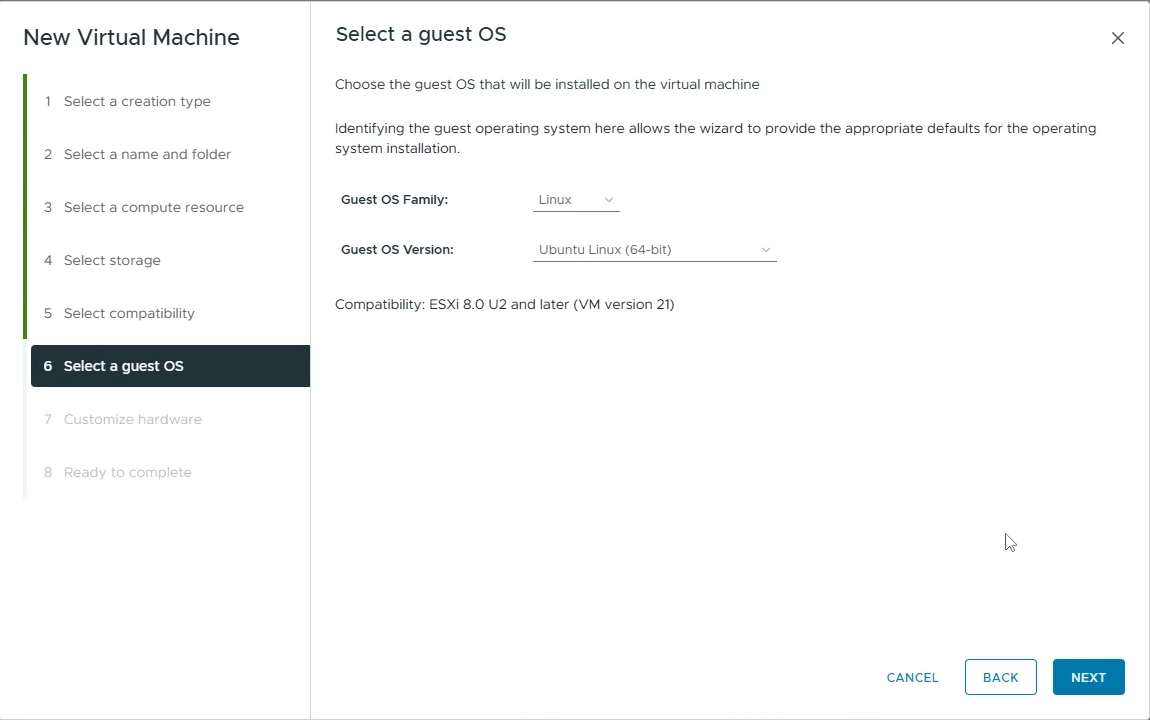Click the Select a guest OS heading
The image size is (1150, 720).
(x=421, y=34)
